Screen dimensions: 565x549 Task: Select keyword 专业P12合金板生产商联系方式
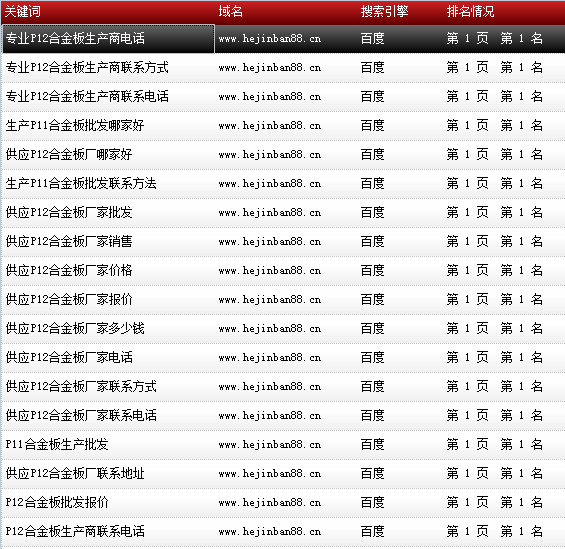pyautogui.click(x=87, y=67)
